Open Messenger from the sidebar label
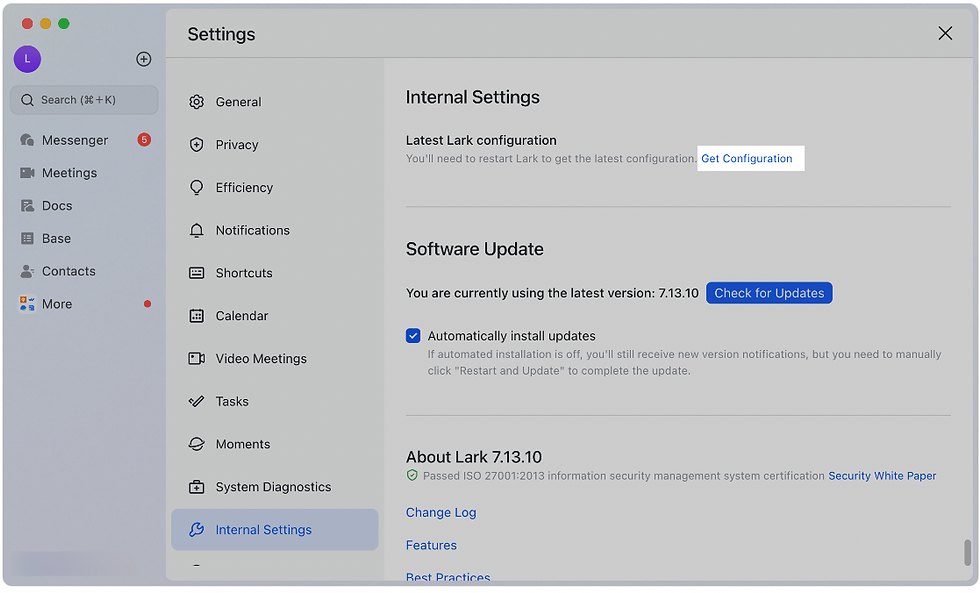Screen dimensions: 980x593 tap(75, 140)
